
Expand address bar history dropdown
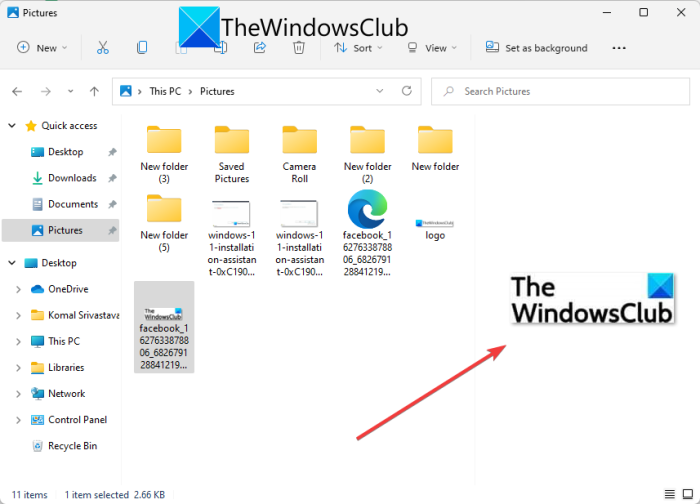coord(379,91)
